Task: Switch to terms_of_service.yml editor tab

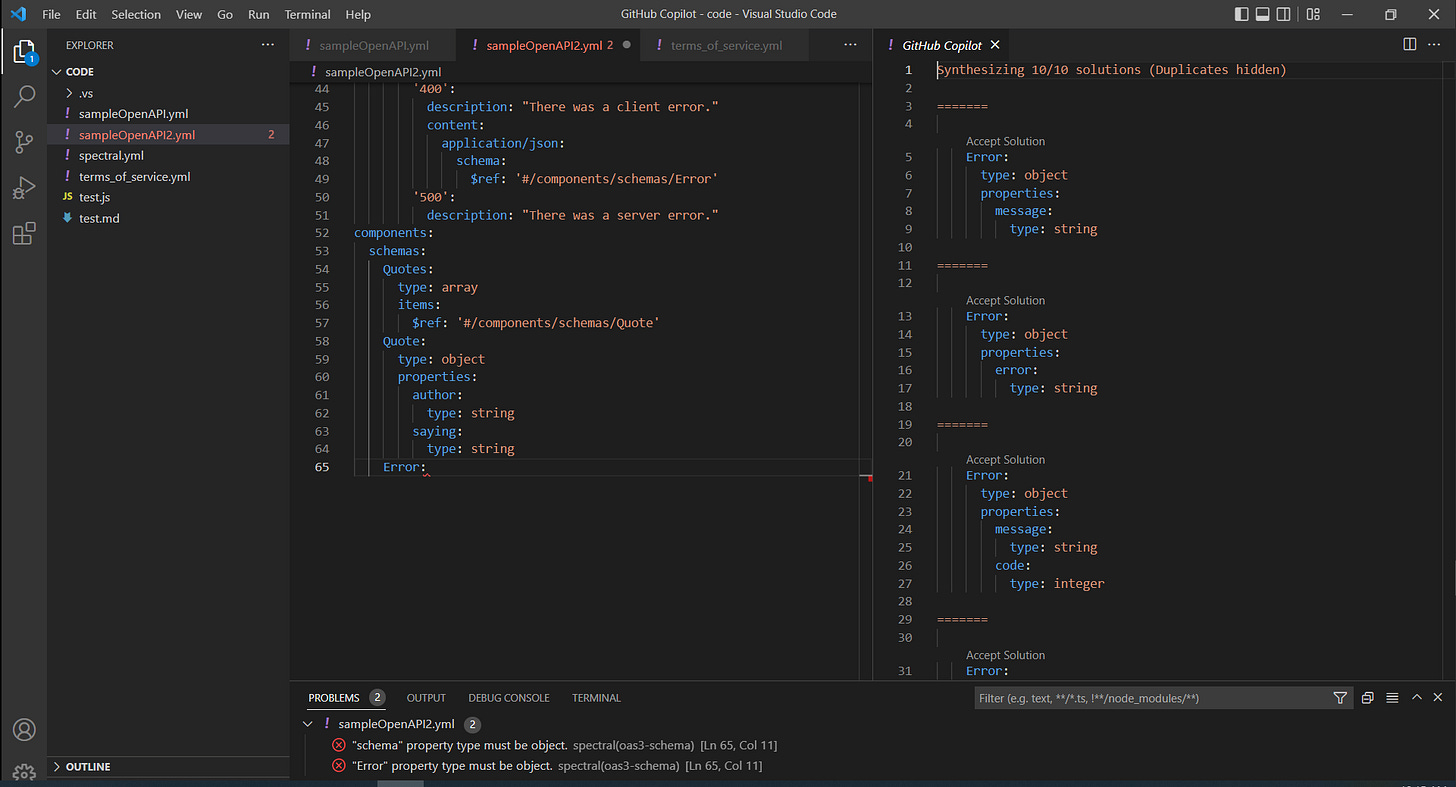Action: pyautogui.click(x=726, y=45)
